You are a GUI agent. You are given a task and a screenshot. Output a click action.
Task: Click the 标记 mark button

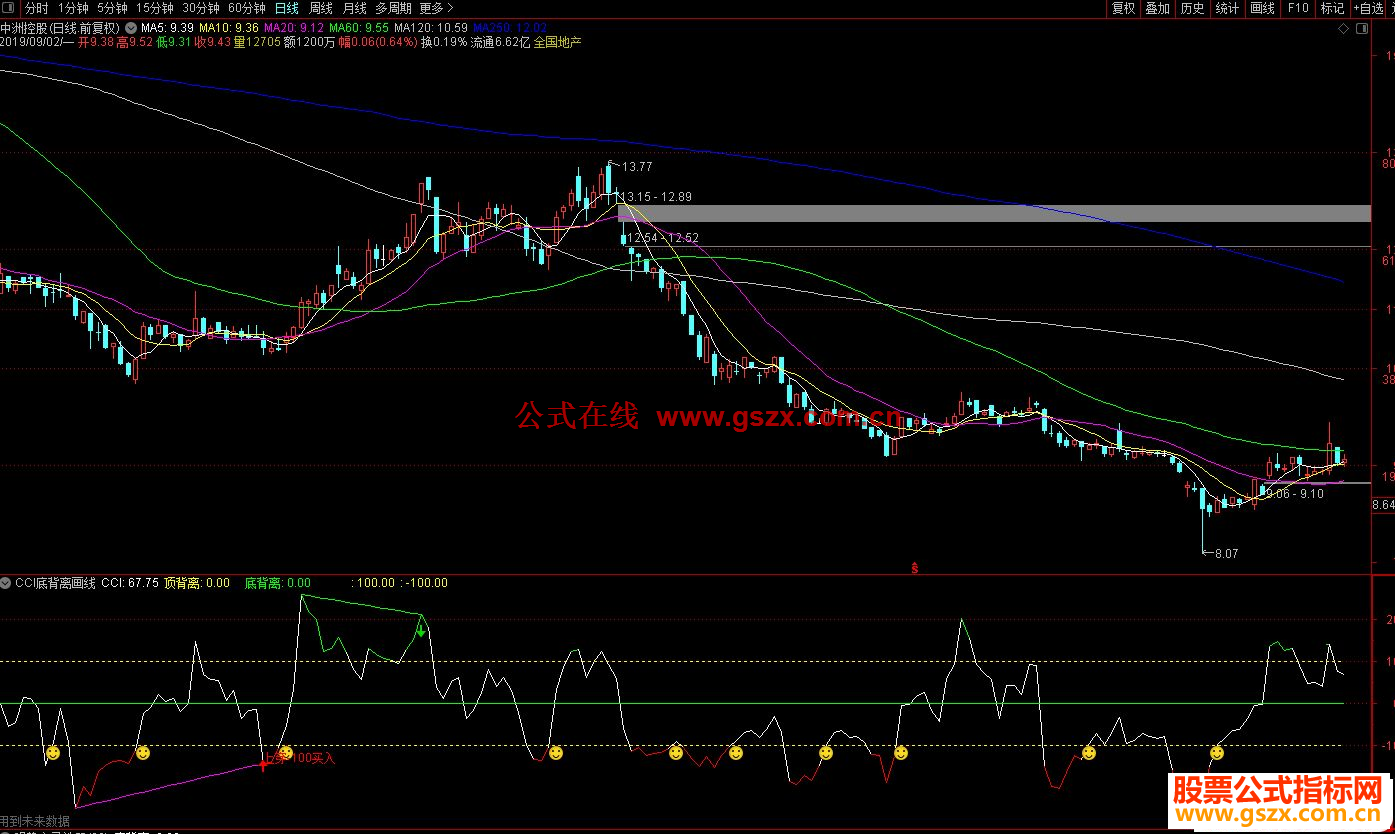pos(1332,8)
